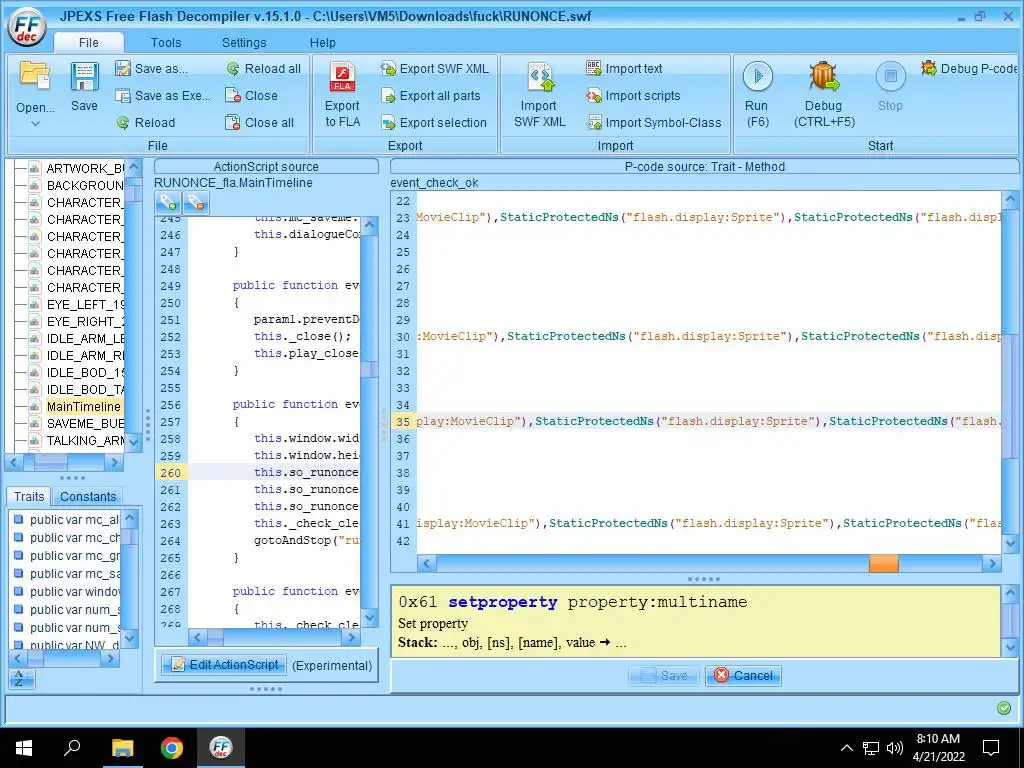The image size is (1024, 768).
Task: Select trait public var window
Action: tap(67, 592)
